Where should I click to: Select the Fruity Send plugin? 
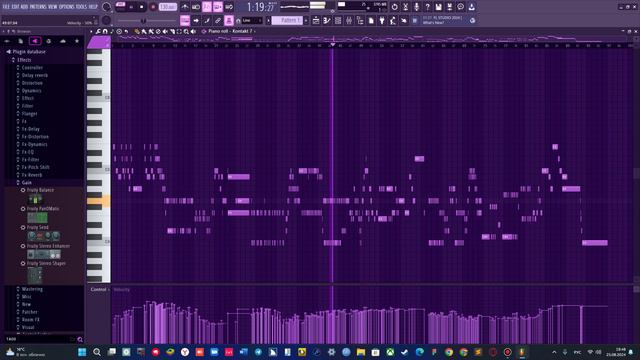[x=38, y=227]
